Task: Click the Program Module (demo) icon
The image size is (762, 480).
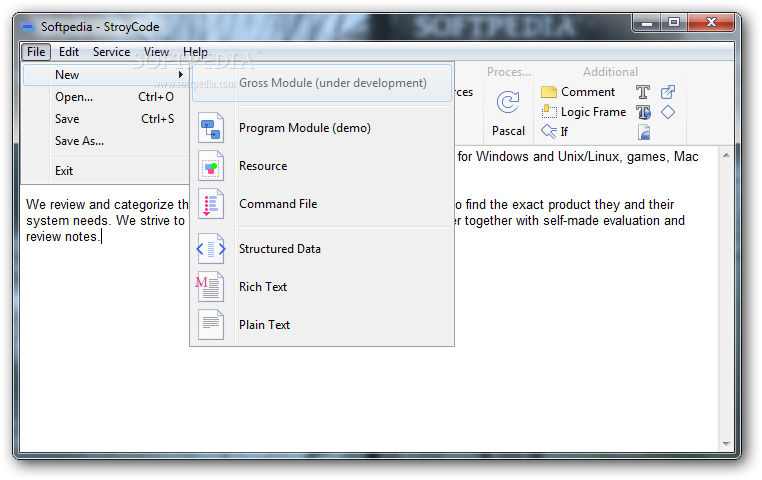Action: 211,128
